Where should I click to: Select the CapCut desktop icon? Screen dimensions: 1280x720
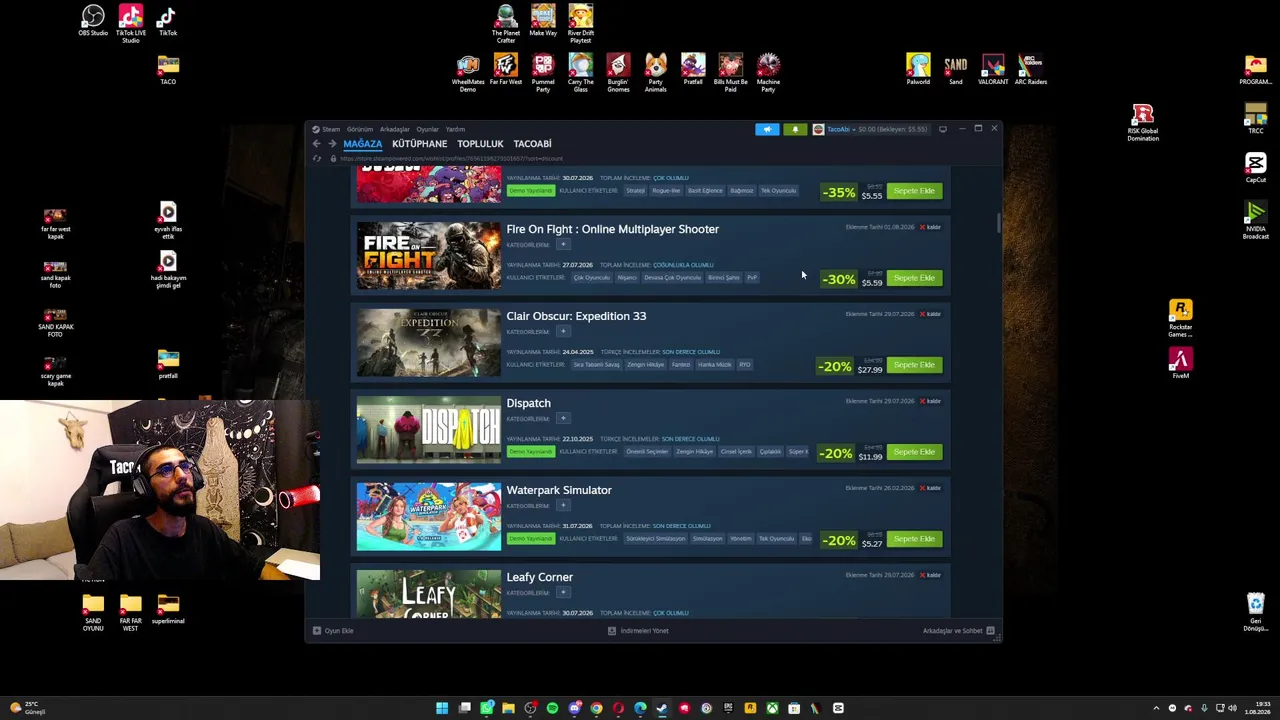[1256, 167]
